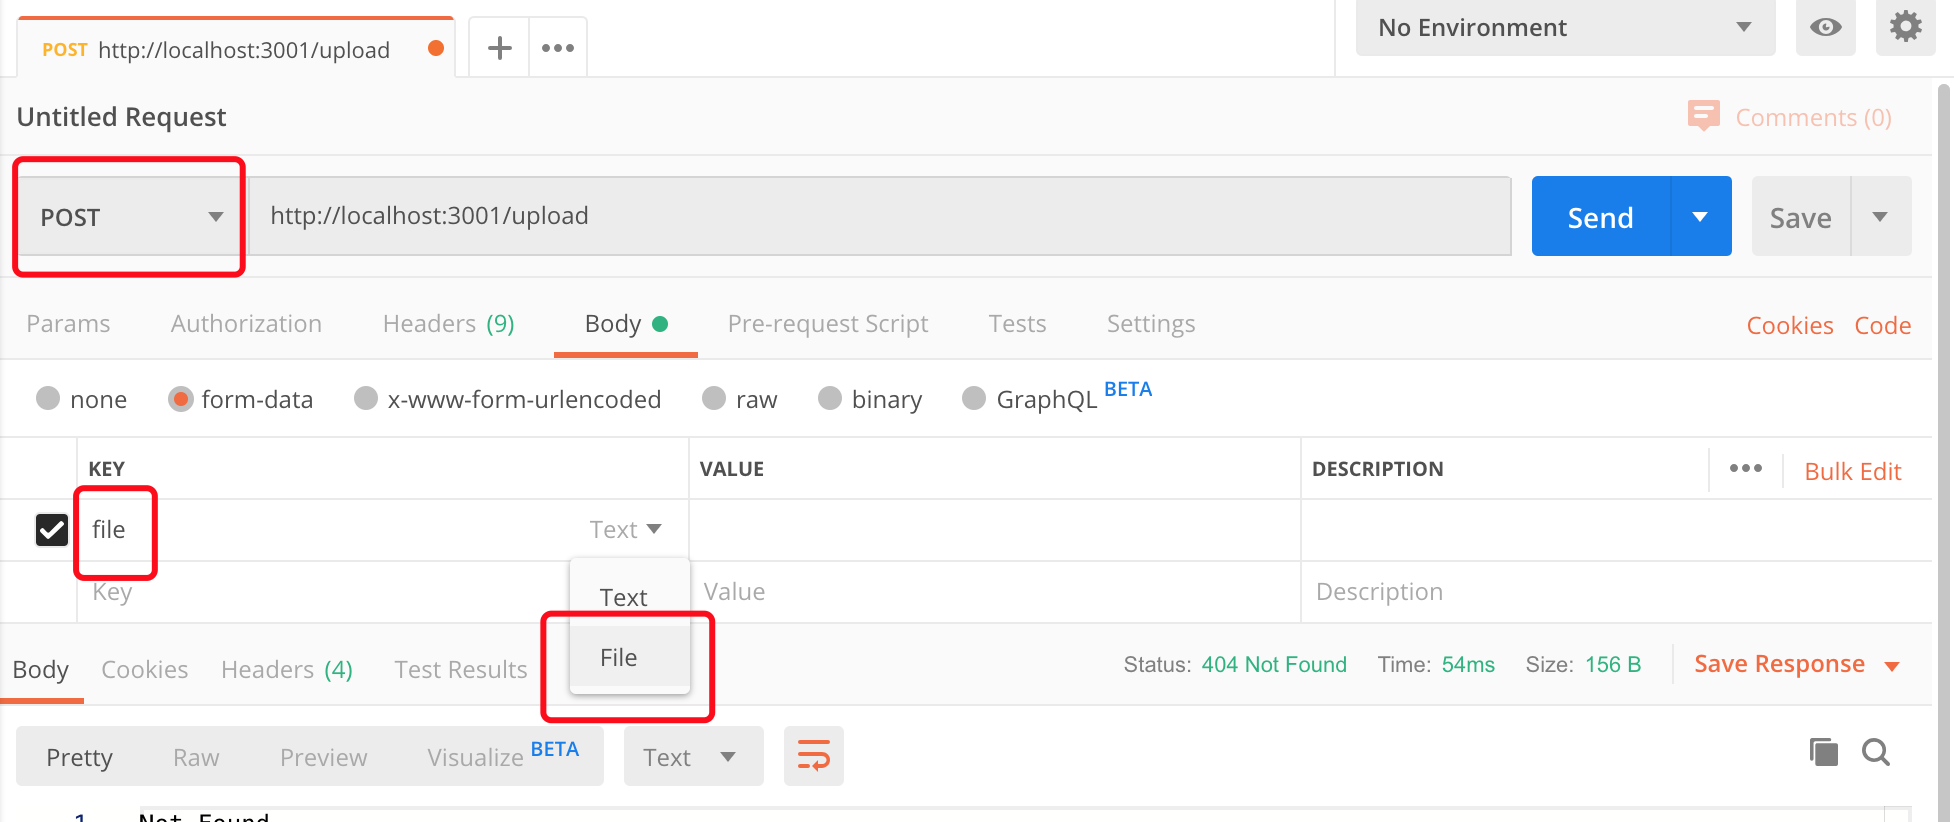Click the request URL input field

pos(878,216)
